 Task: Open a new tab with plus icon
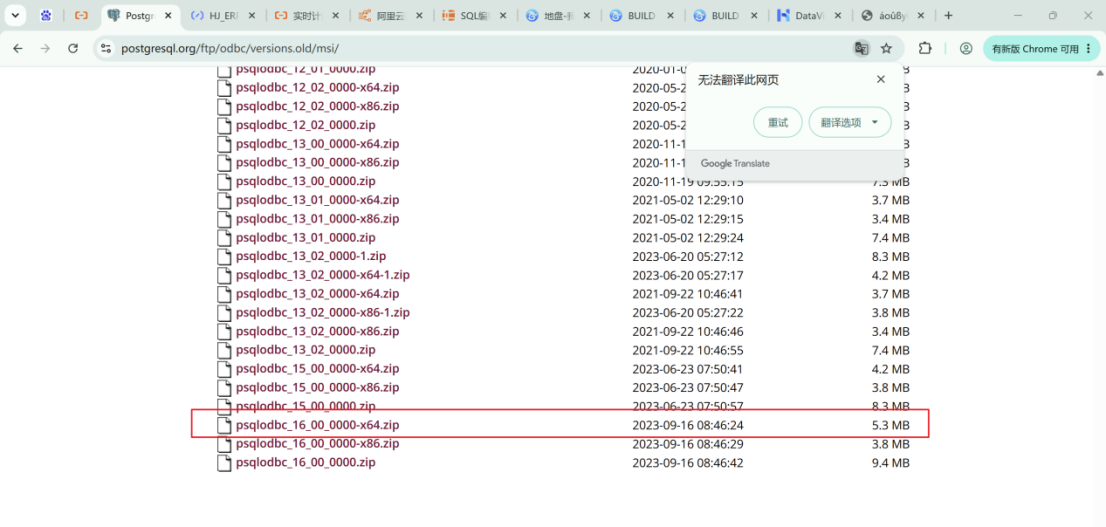point(949,16)
